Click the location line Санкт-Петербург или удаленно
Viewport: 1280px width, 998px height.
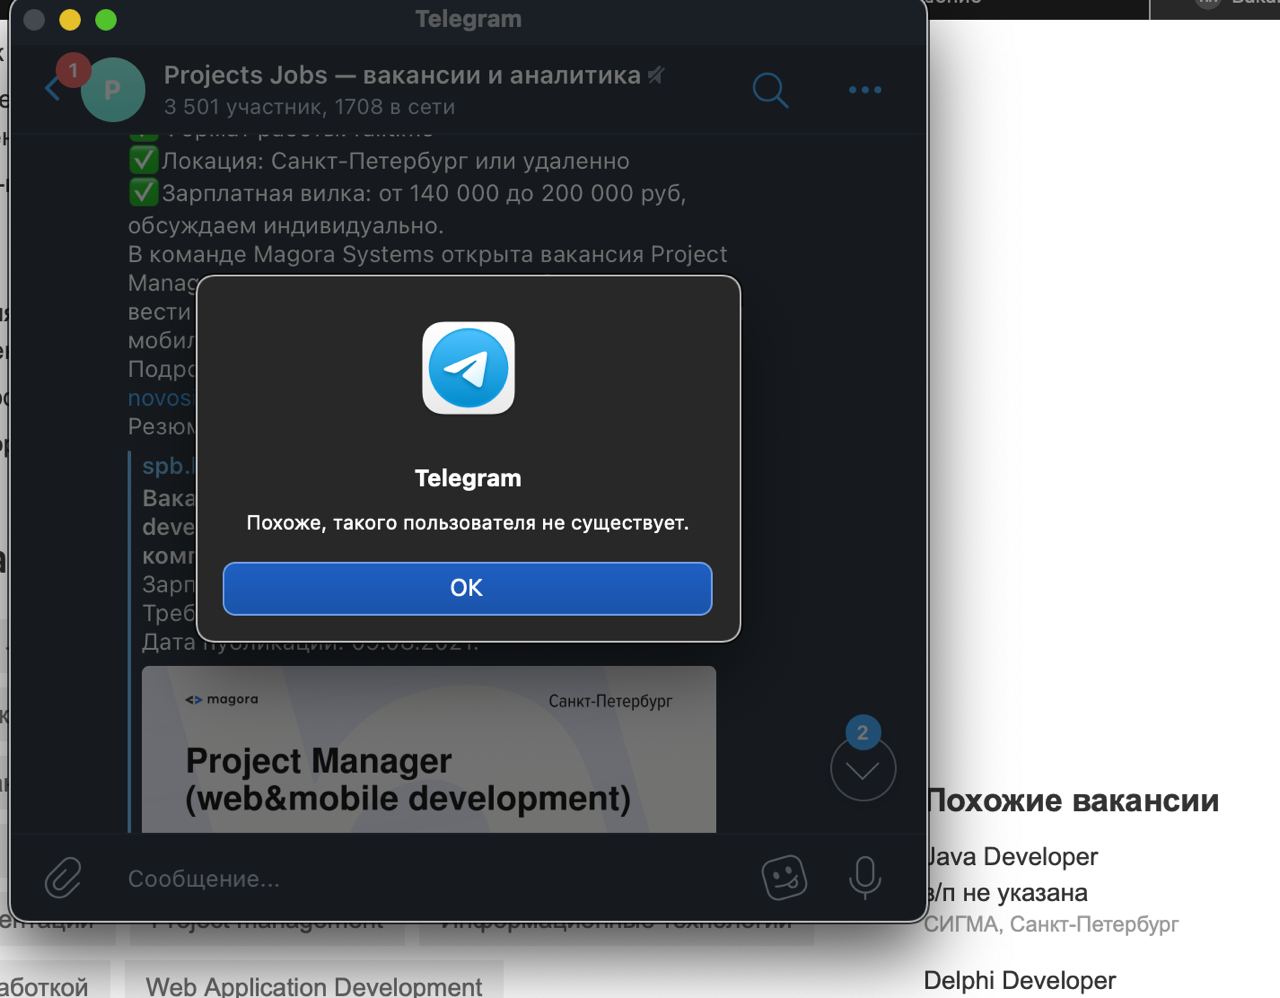(379, 161)
